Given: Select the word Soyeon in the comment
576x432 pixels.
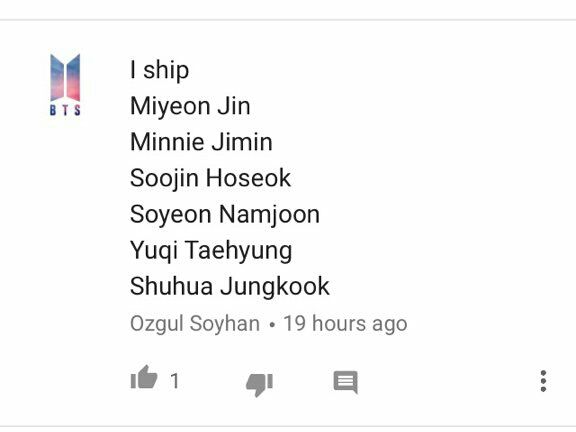Looking at the screenshot, I should (170, 215).
